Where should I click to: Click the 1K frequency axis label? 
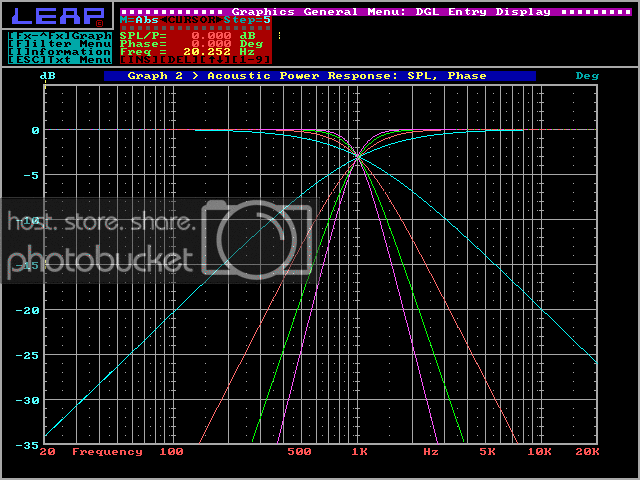click(x=360, y=452)
